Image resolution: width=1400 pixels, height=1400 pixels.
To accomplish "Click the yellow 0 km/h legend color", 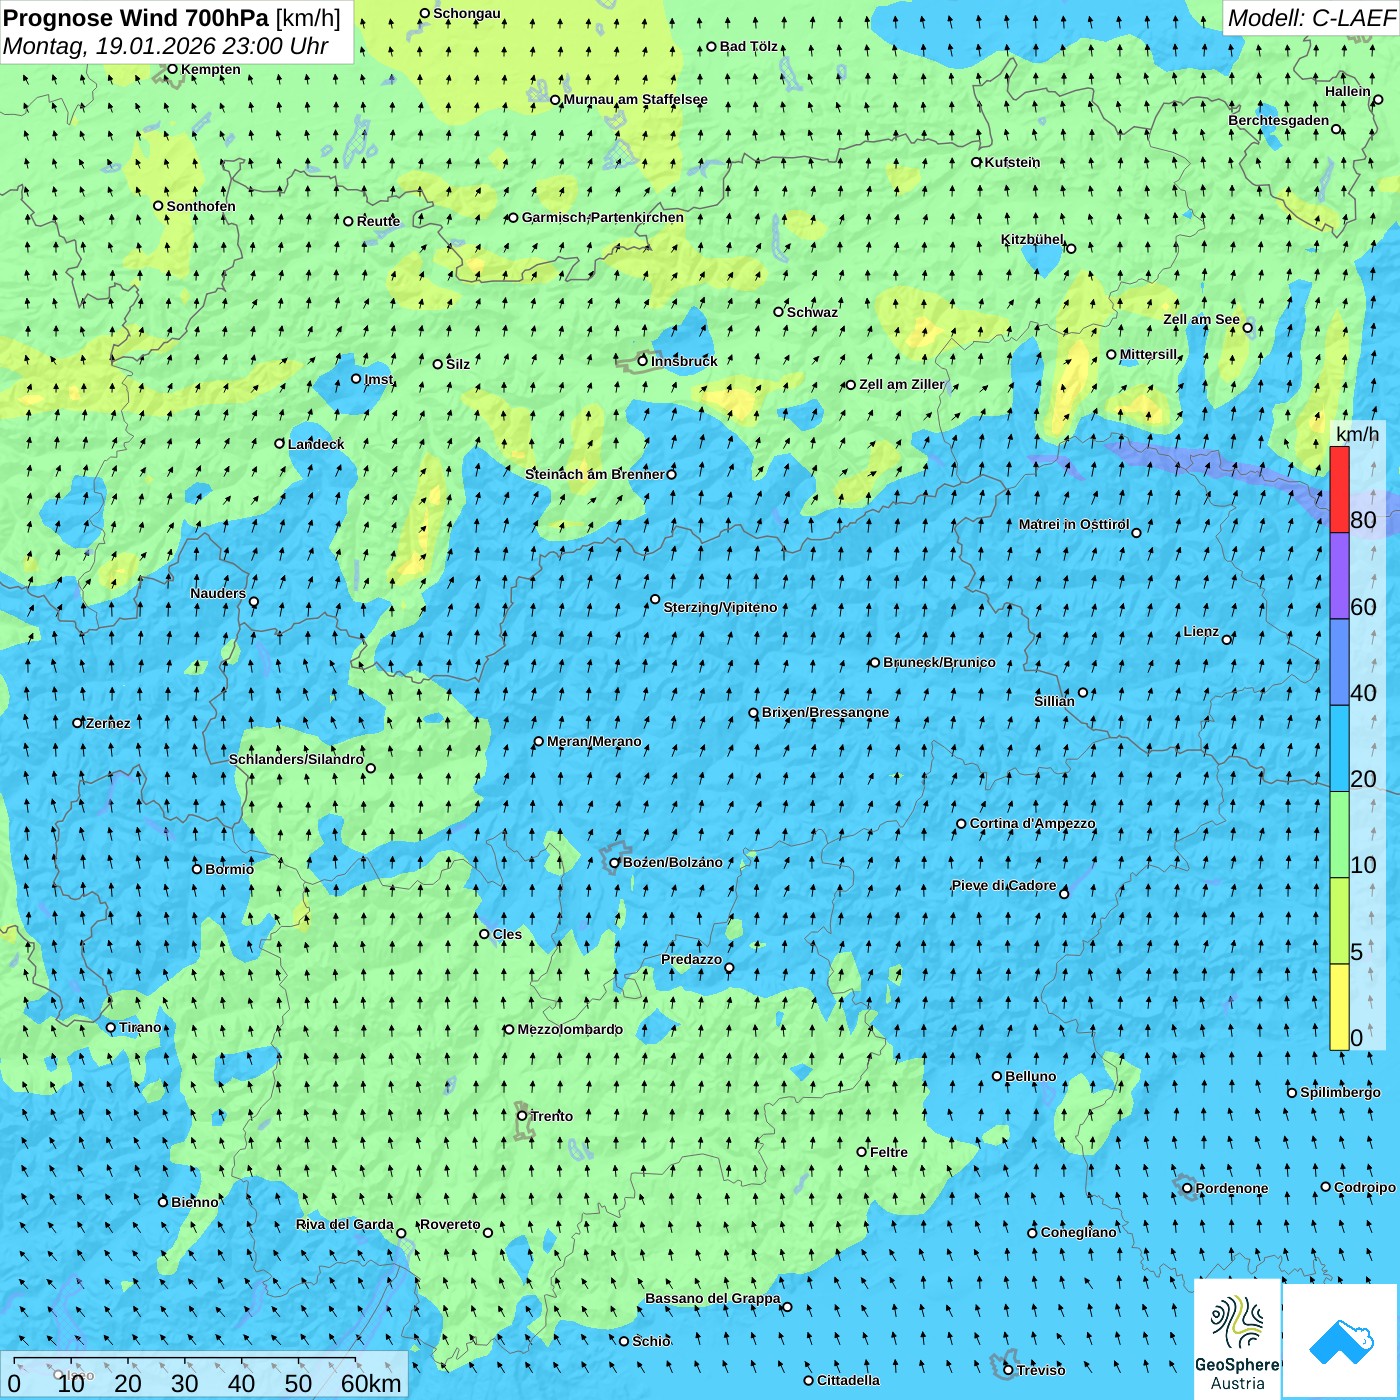I will click(1339, 1007).
